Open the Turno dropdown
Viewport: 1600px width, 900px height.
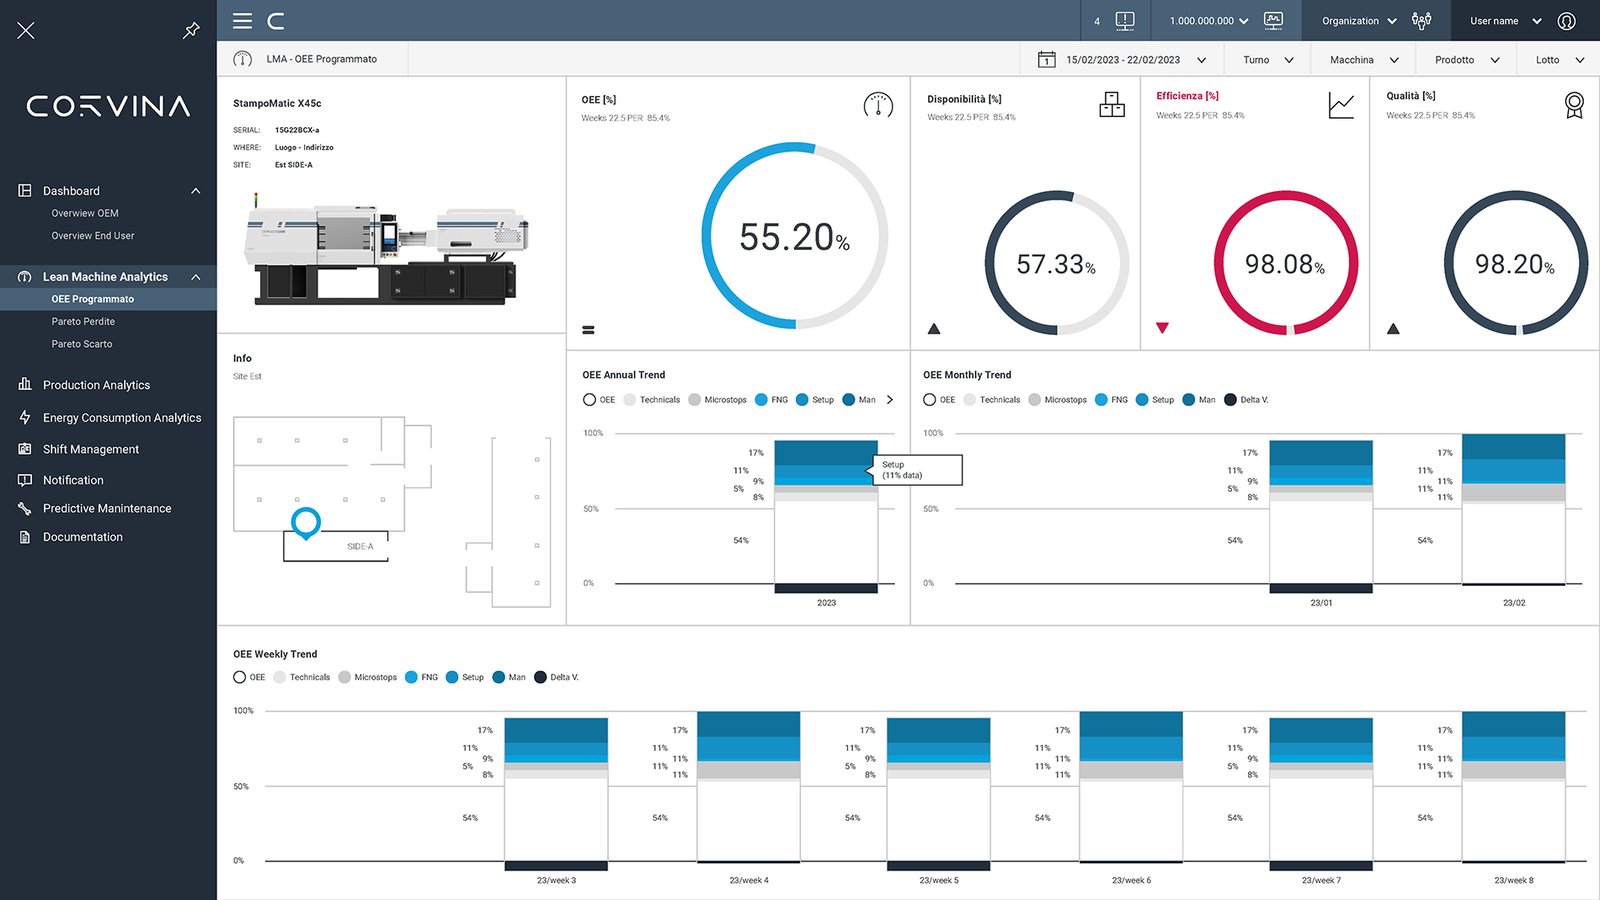[x=1266, y=59]
